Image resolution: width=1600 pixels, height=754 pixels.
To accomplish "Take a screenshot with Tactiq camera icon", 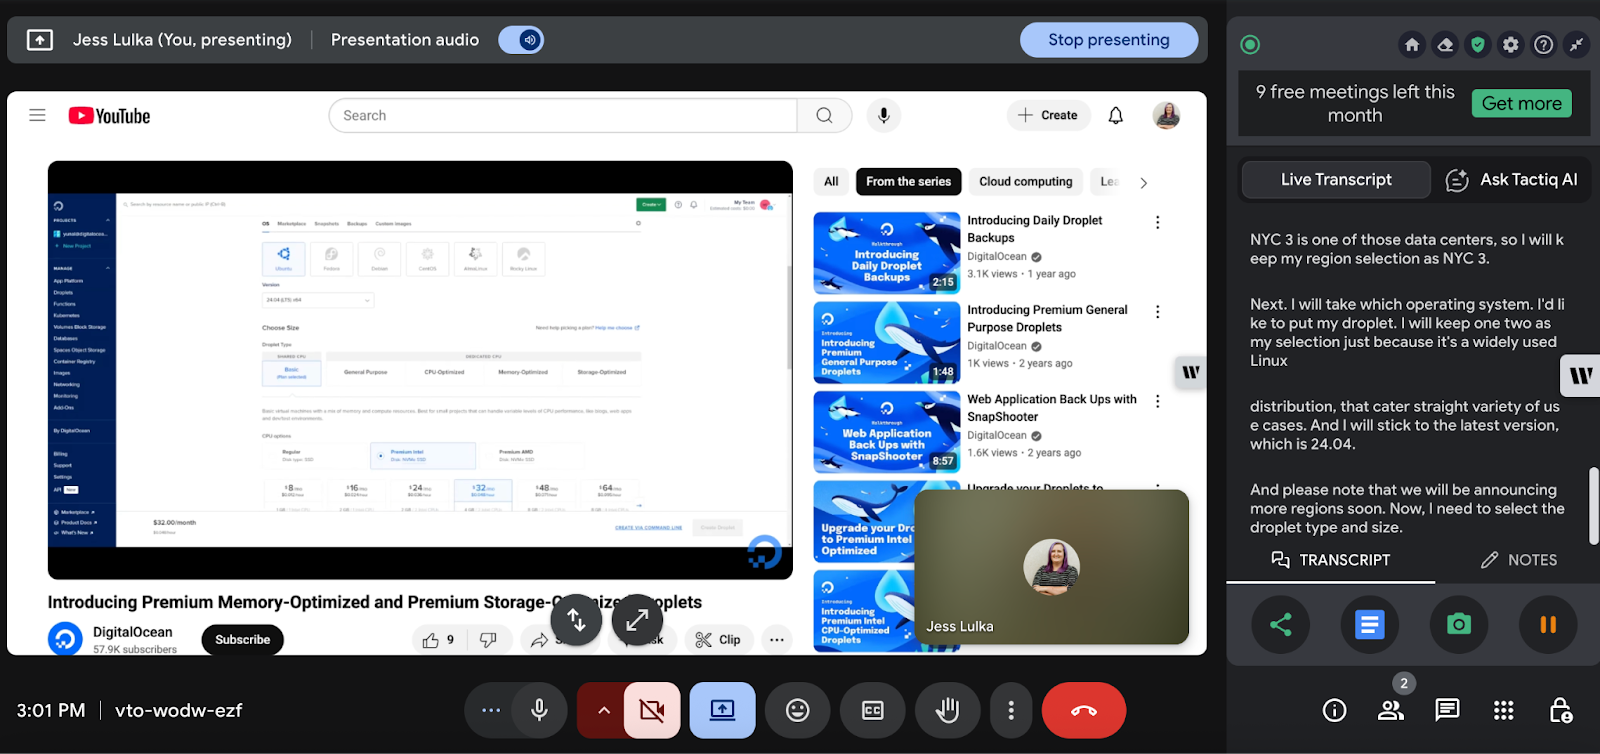I will coord(1459,625).
